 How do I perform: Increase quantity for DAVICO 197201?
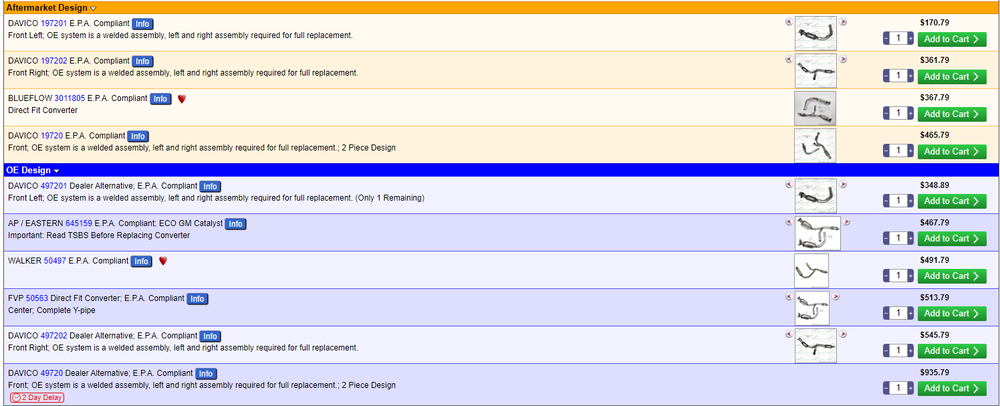click(x=911, y=39)
